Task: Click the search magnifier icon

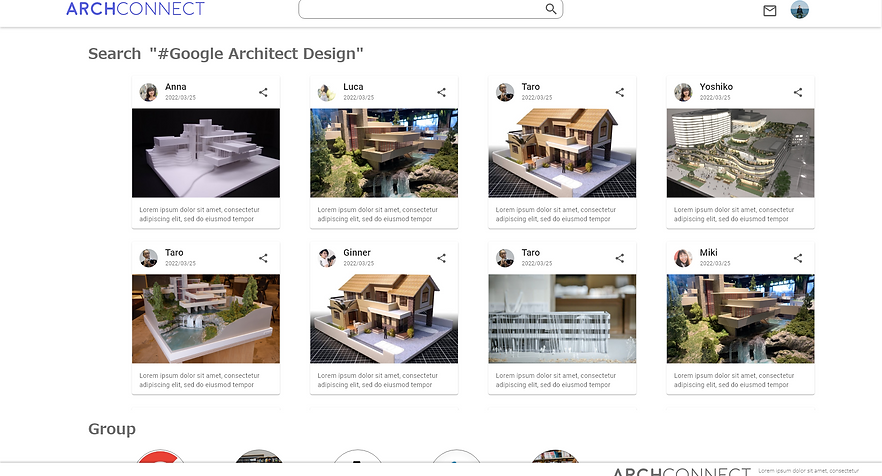Action: click(551, 9)
